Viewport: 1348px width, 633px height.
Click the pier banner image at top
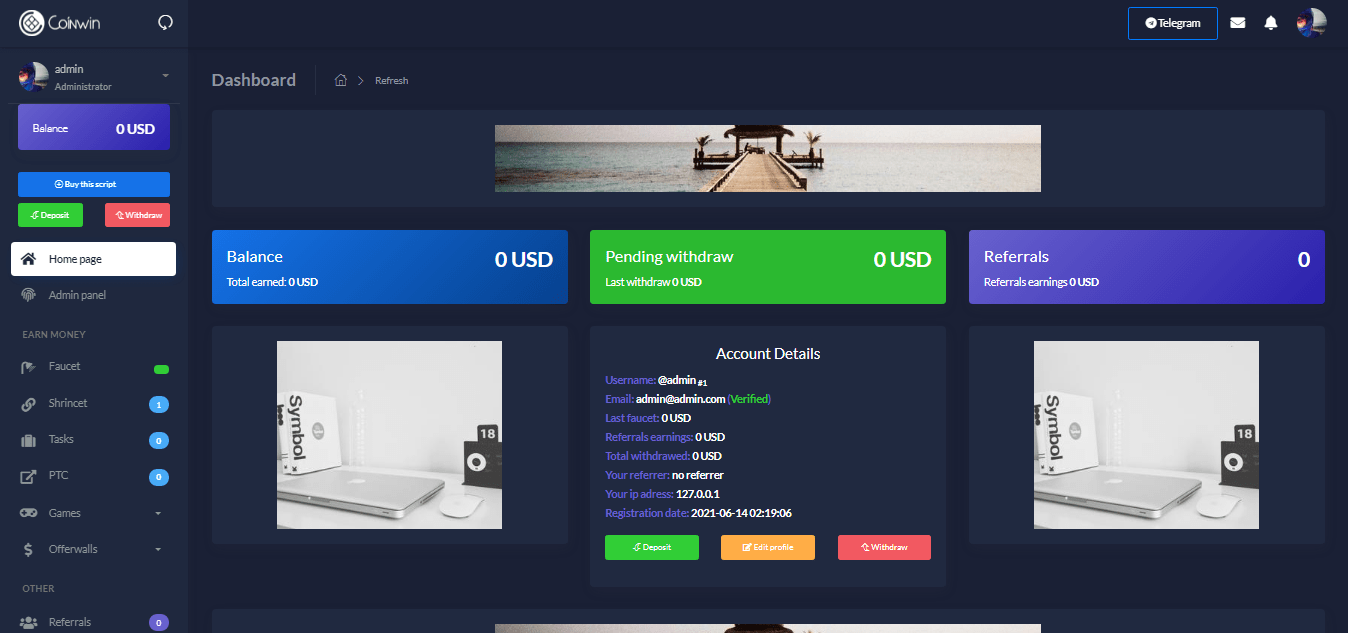[x=767, y=158]
